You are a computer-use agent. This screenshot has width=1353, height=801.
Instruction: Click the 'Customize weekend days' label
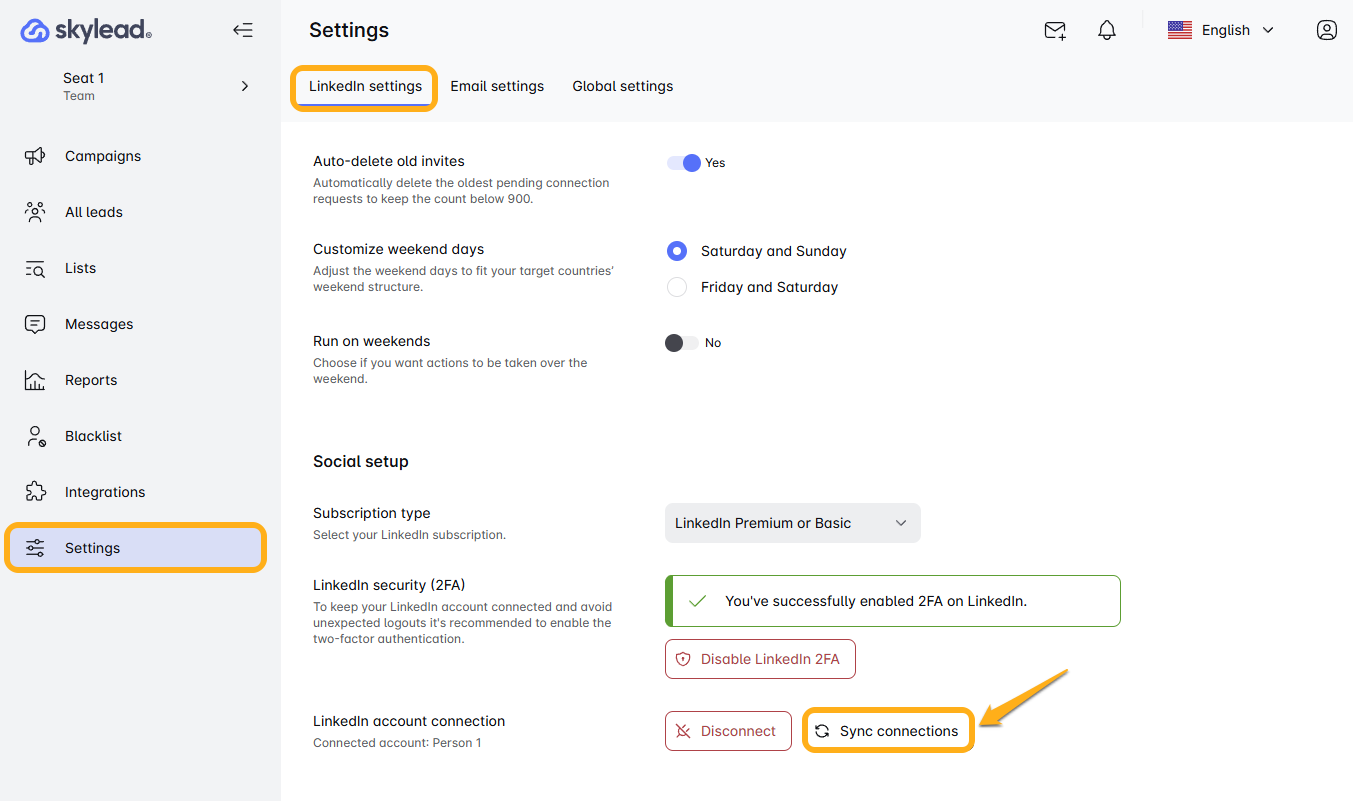point(399,249)
